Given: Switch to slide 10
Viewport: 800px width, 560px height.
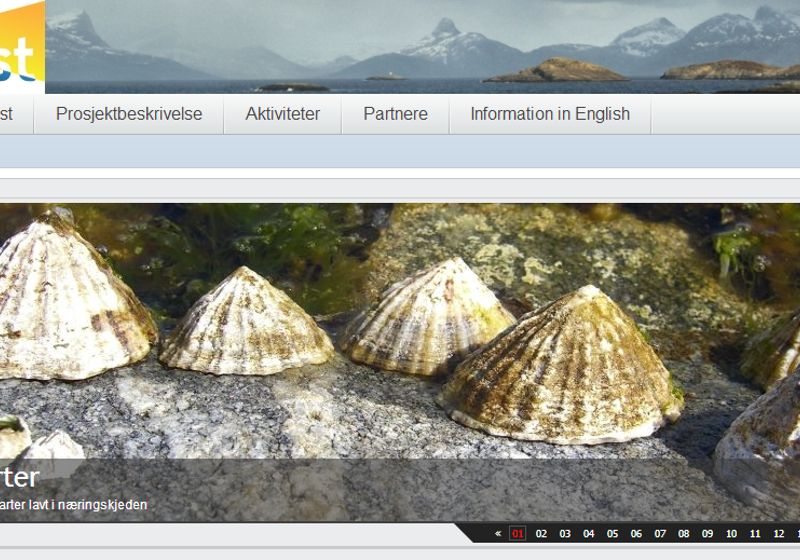Looking at the screenshot, I should click(x=731, y=534).
